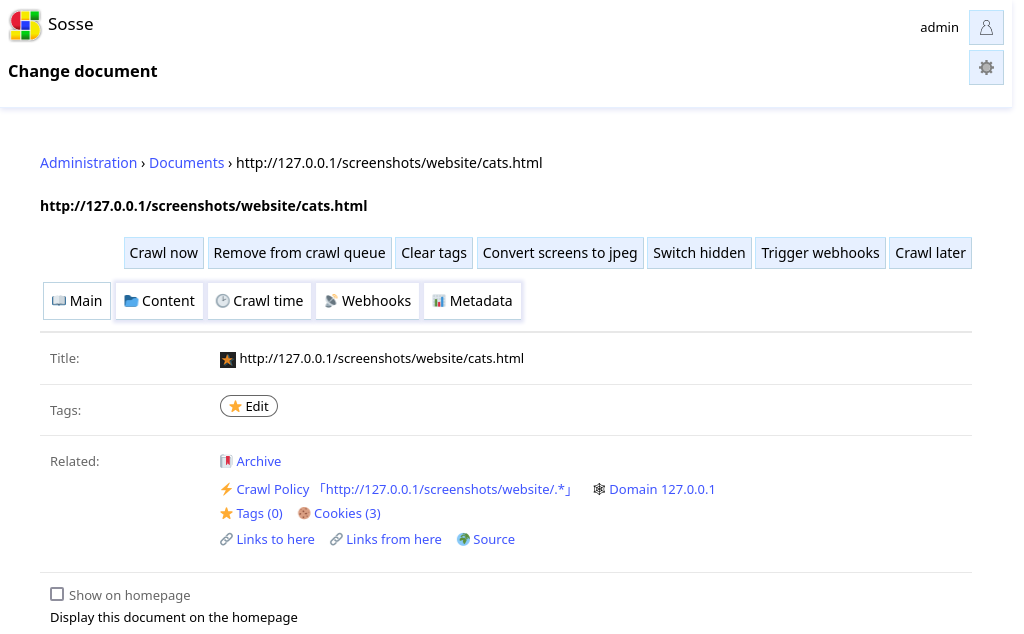Click the Crawl now button
Image resolution: width=1024 pixels, height=634 pixels.
pos(164,253)
